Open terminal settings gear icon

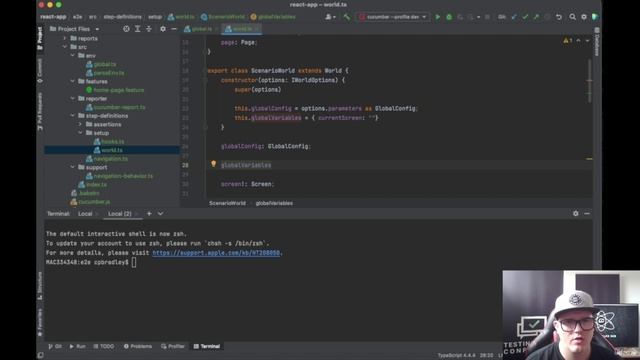576,213
